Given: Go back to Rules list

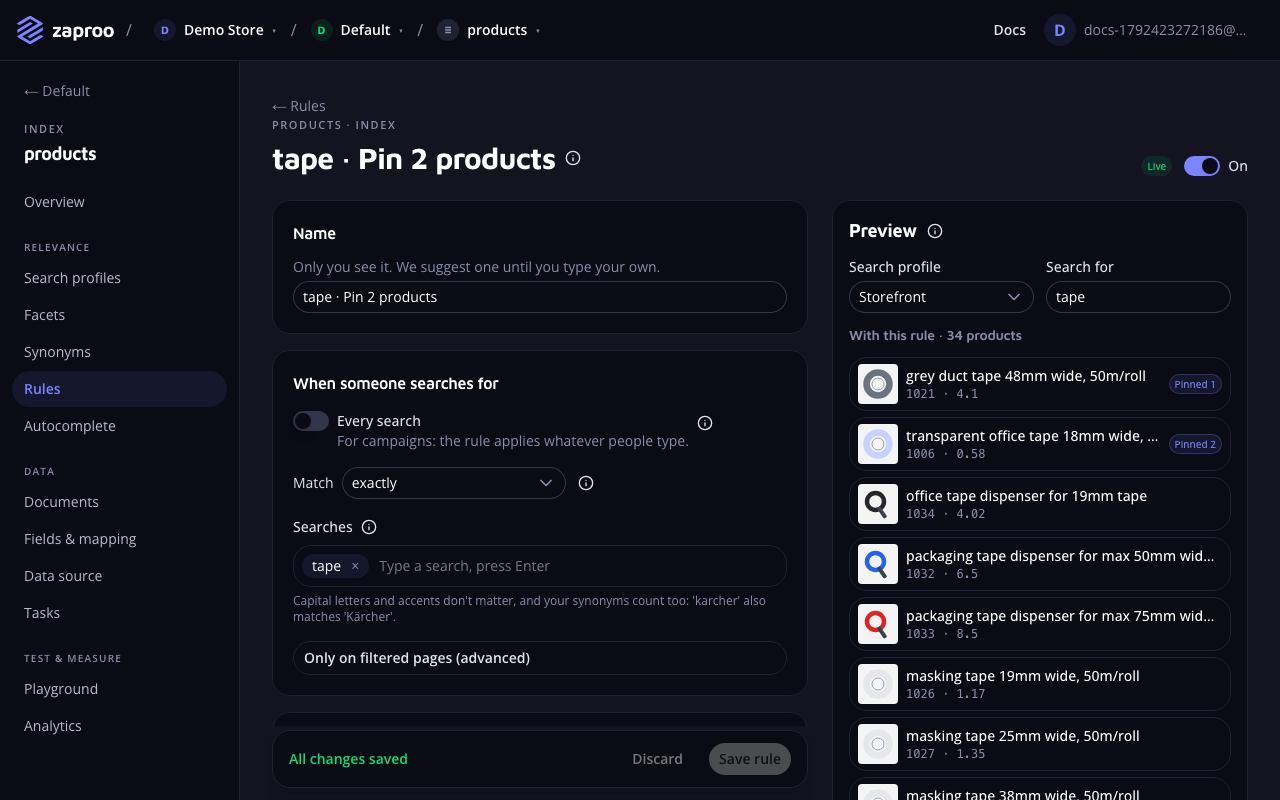Looking at the screenshot, I should [x=299, y=106].
